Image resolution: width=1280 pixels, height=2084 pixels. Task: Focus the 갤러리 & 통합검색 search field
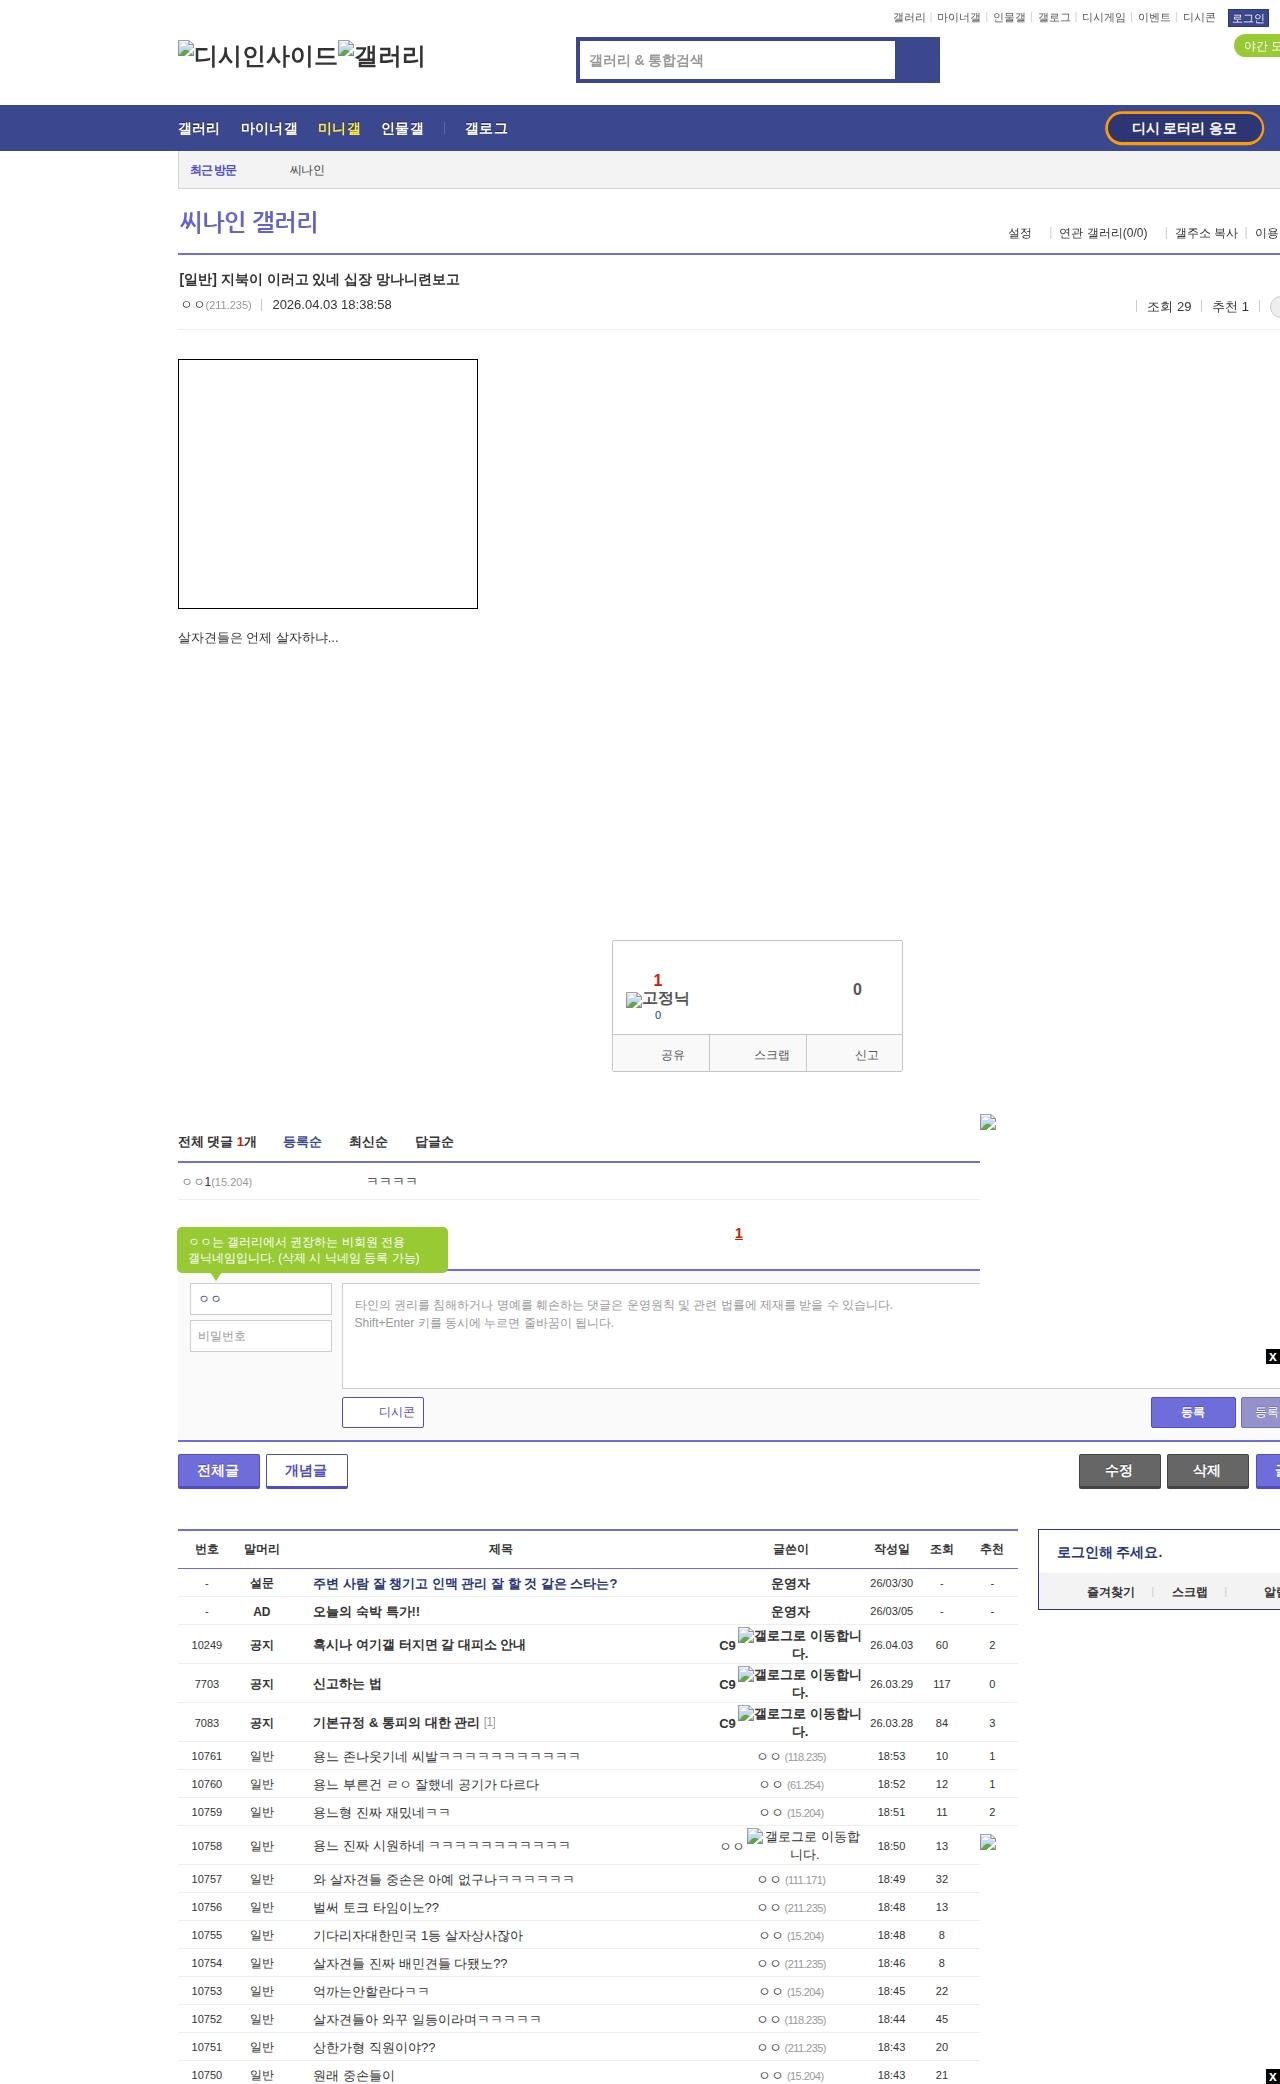737,60
